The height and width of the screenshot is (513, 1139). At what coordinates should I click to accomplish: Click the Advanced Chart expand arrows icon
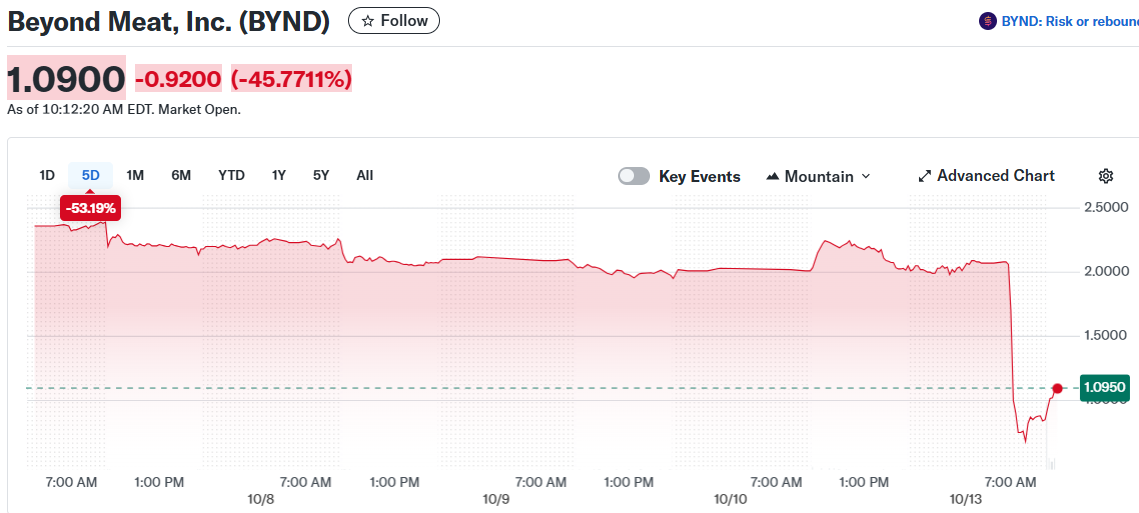point(924,176)
